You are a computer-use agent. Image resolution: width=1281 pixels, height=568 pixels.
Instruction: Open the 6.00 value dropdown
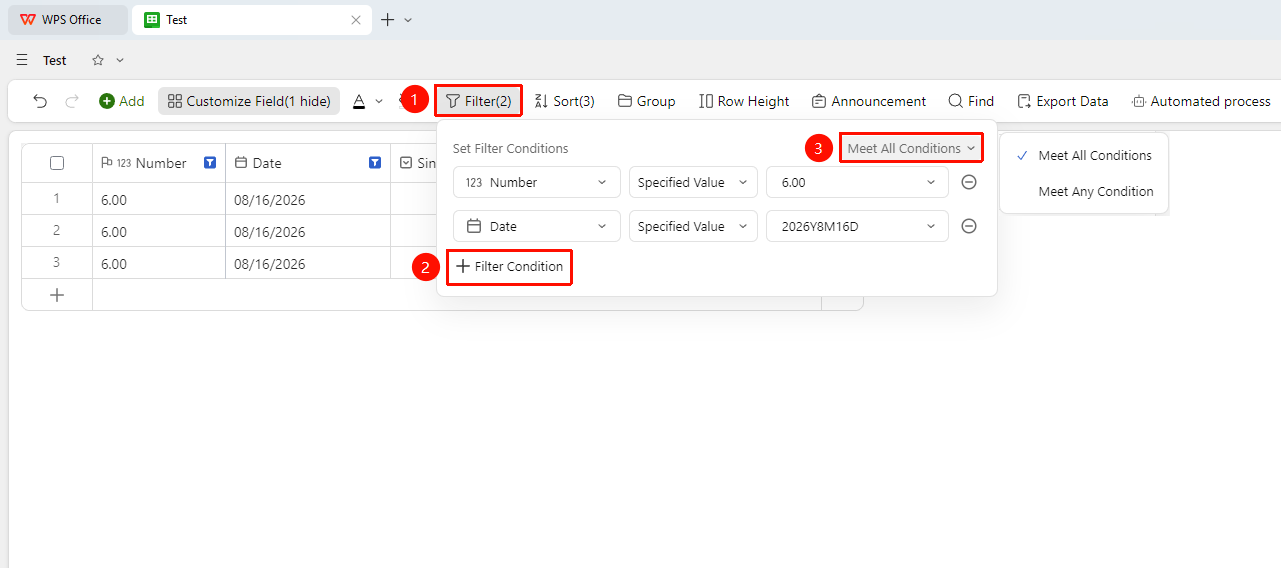point(857,182)
